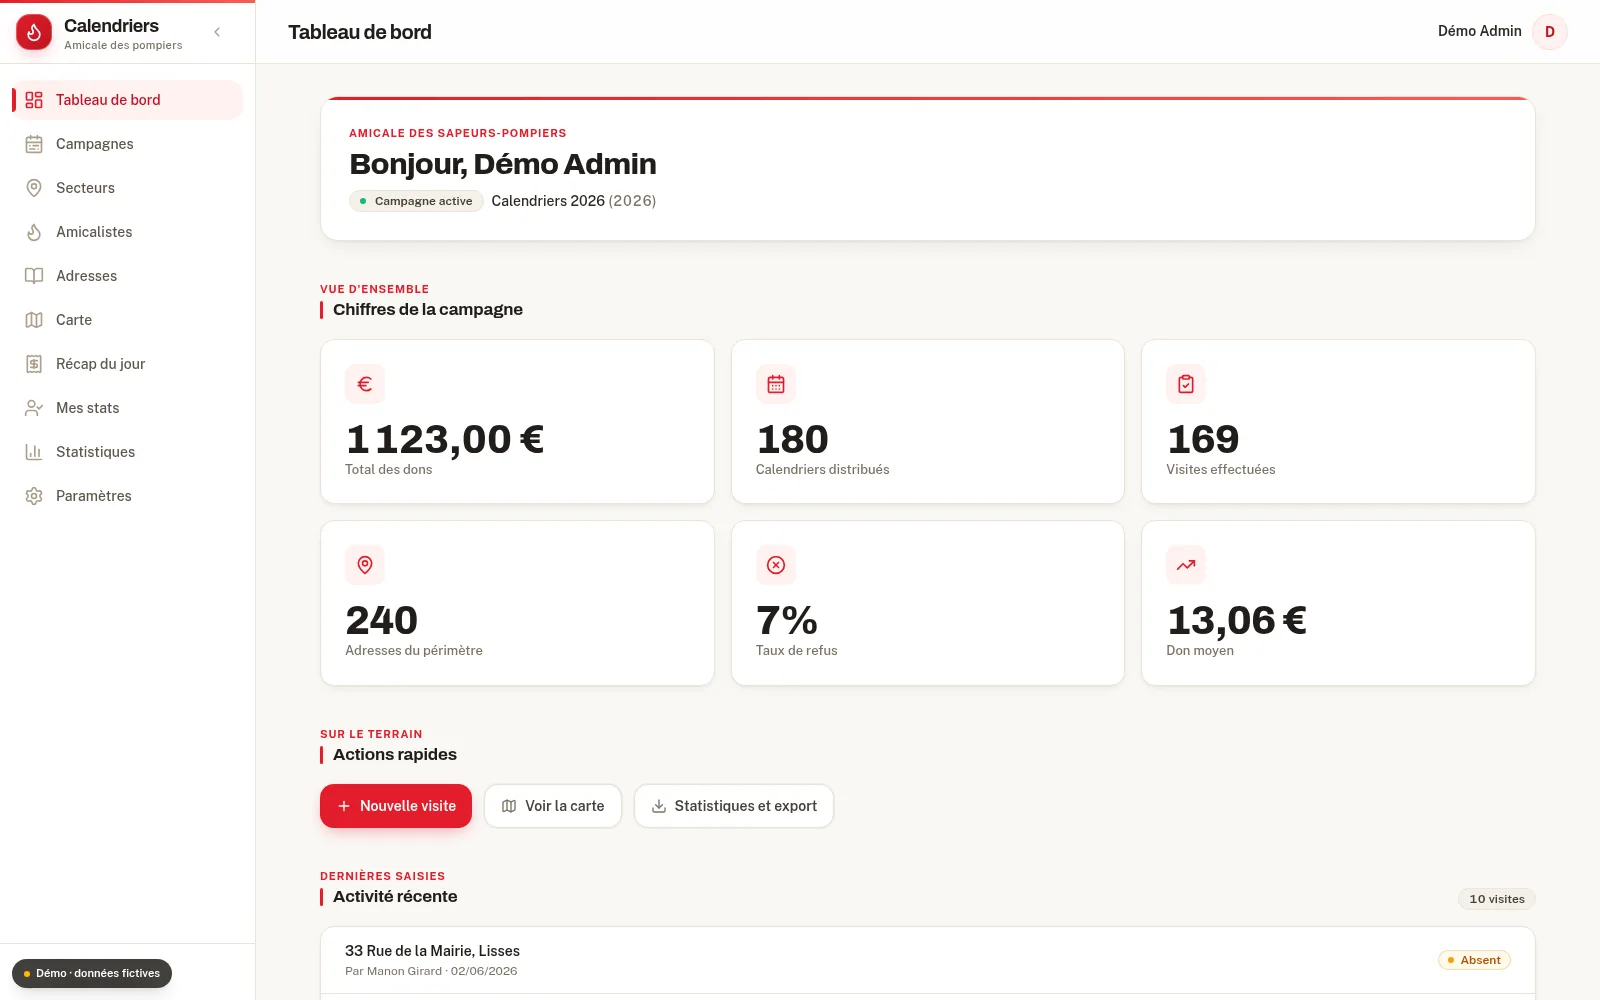Go to Mes stats
Screen dimensions: 1600x1000
tap(128, 408)
